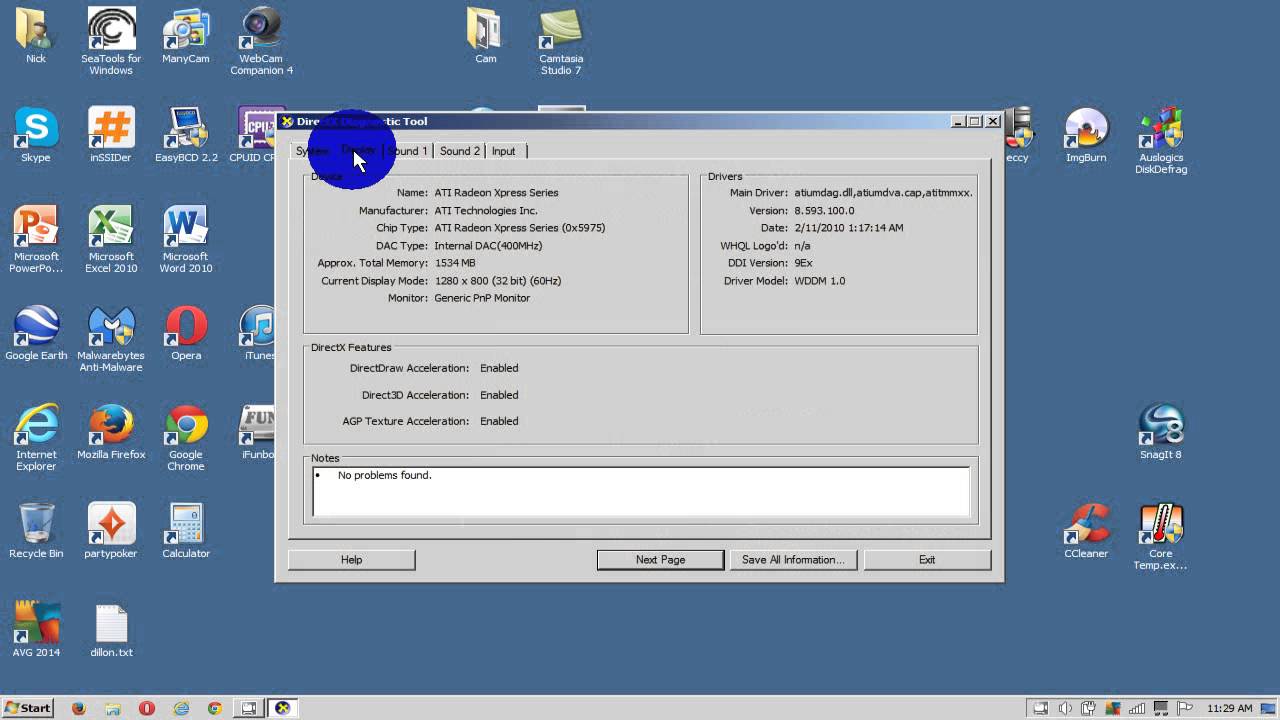The width and height of the screenshot is (1280, 720).
Task: Open dillon.txt file on desktop
Action: pos(111,630)
